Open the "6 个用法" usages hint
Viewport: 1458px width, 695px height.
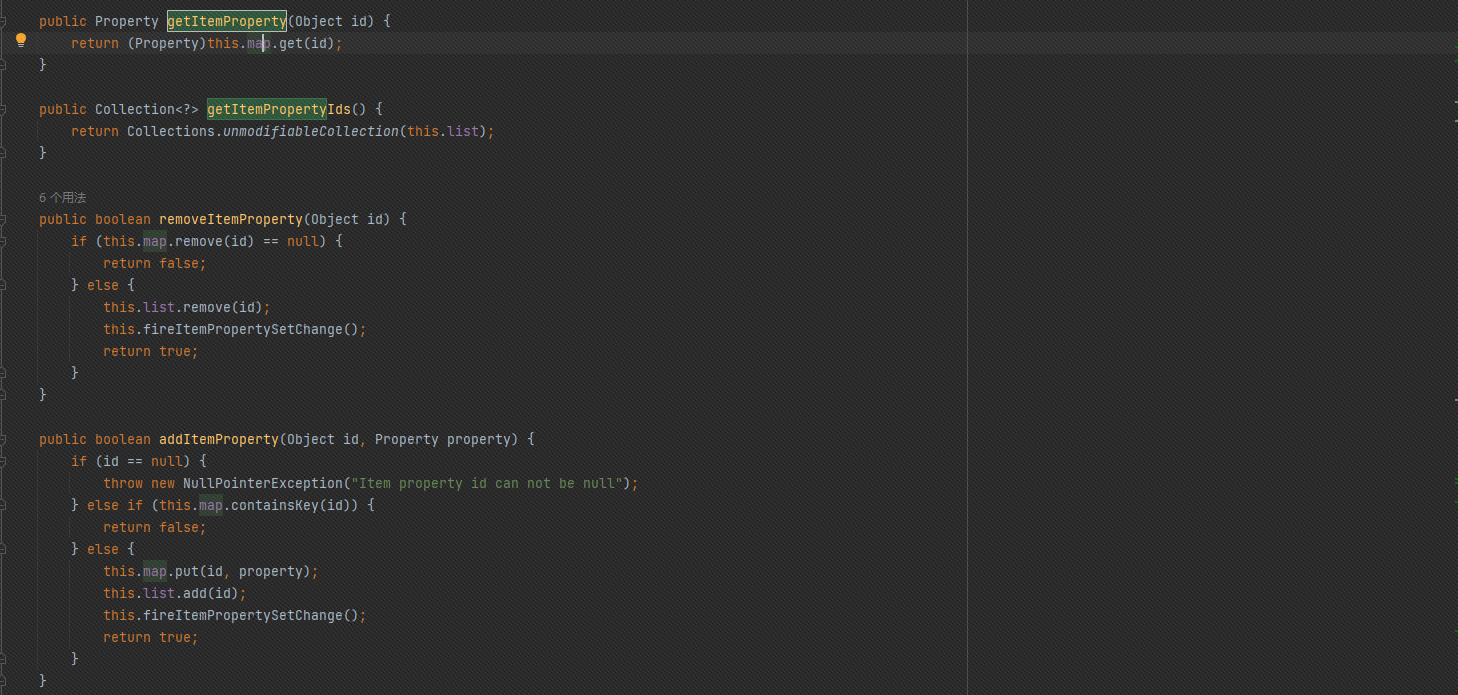pyautogui.click(x=63, y=198)
